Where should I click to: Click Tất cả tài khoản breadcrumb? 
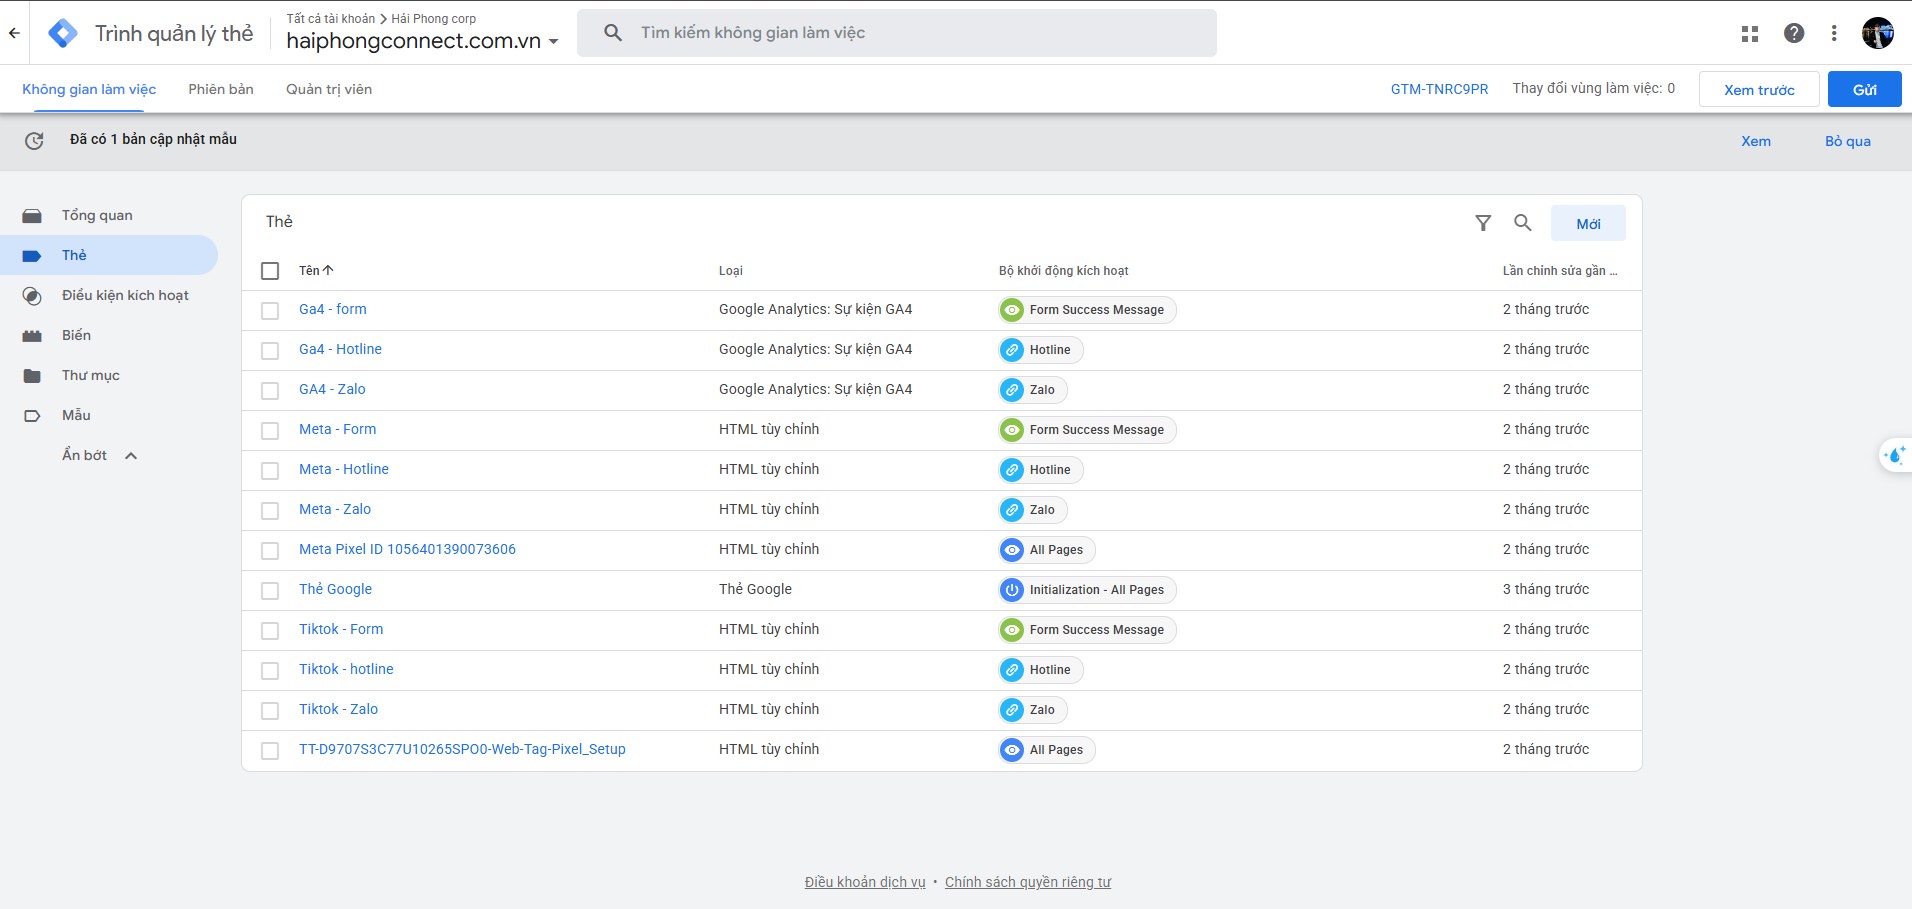[x=330, y=18]
